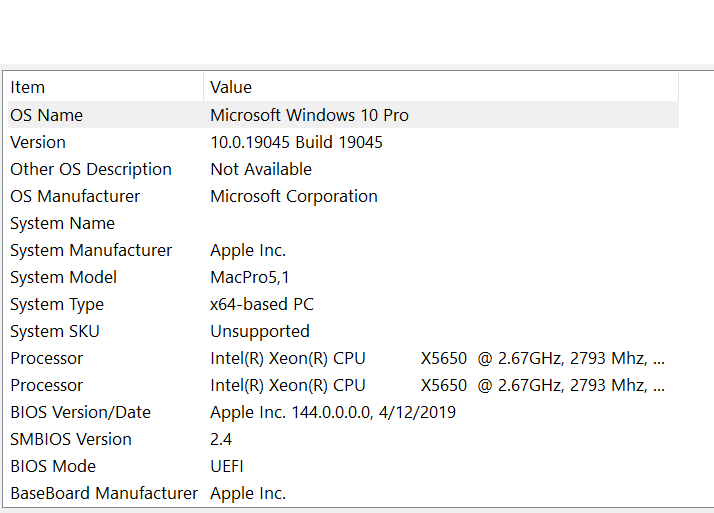This screenshot has height=513, width=714.
Task: Click the Microsoft Corporation value
Action: point(294,196)
